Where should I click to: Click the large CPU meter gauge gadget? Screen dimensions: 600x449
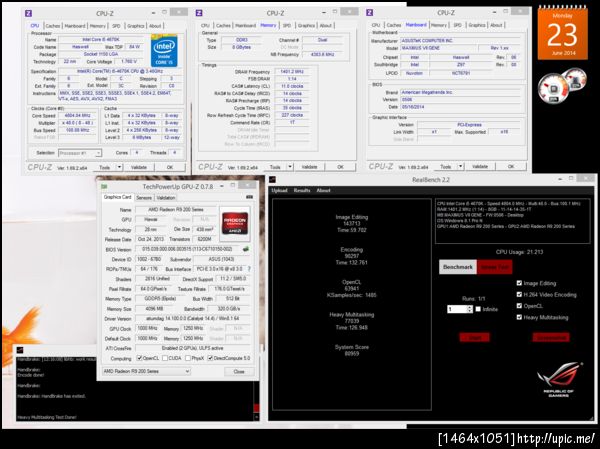553,89
